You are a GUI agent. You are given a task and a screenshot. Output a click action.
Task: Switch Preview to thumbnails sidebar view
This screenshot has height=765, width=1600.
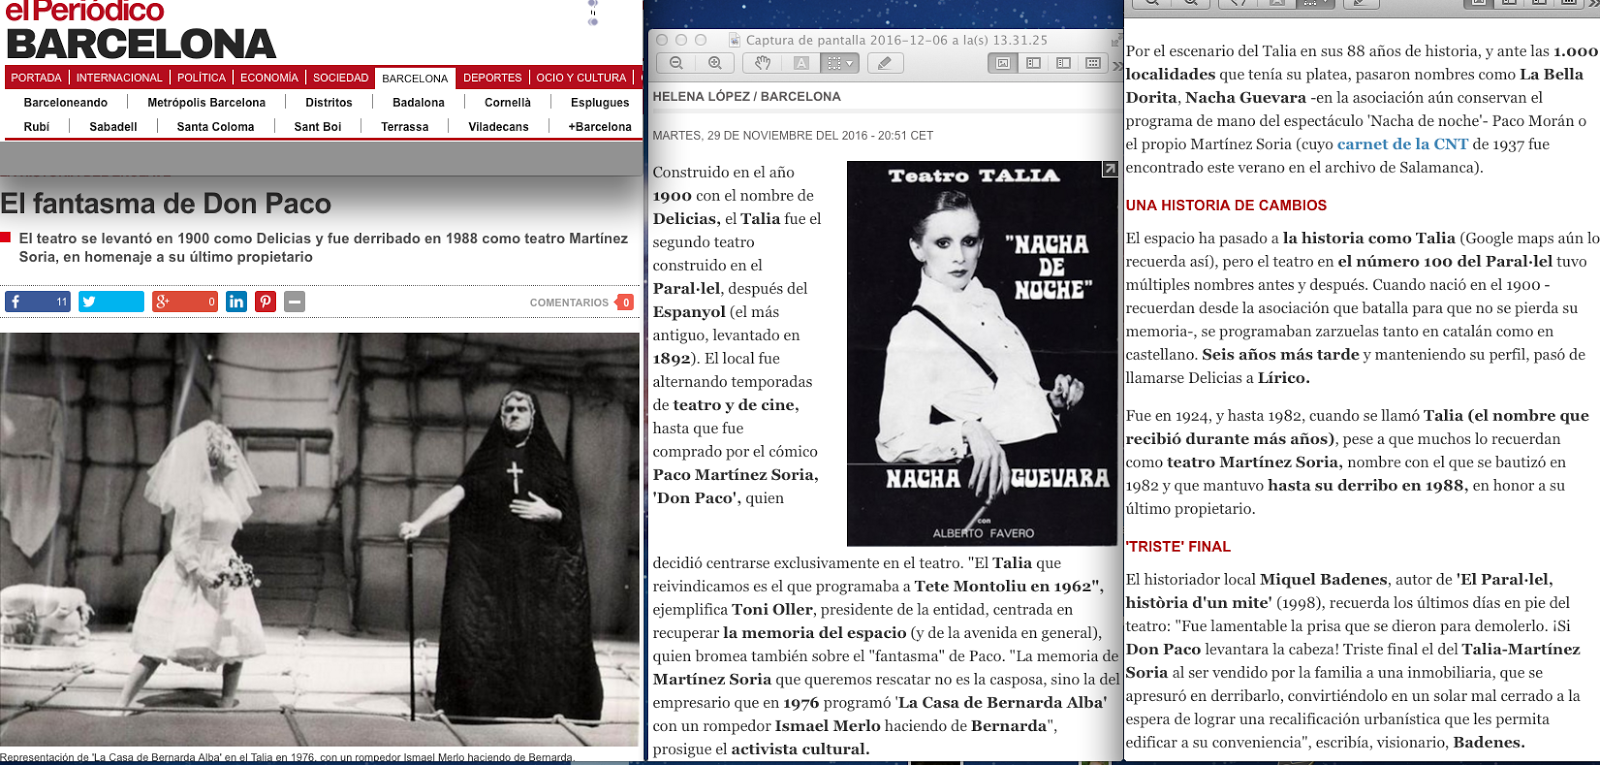(1033, 63)
